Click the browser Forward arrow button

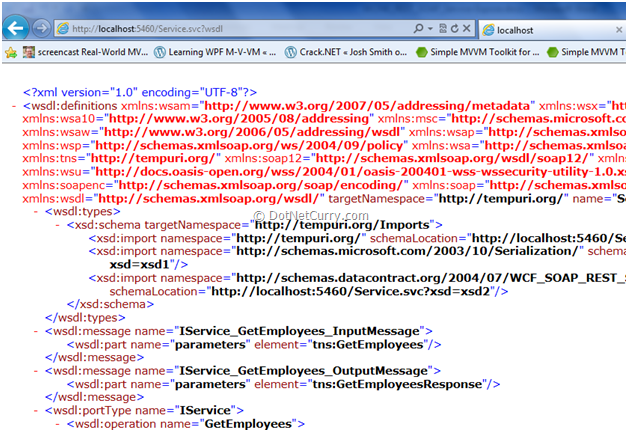click(x=41, y=28)
